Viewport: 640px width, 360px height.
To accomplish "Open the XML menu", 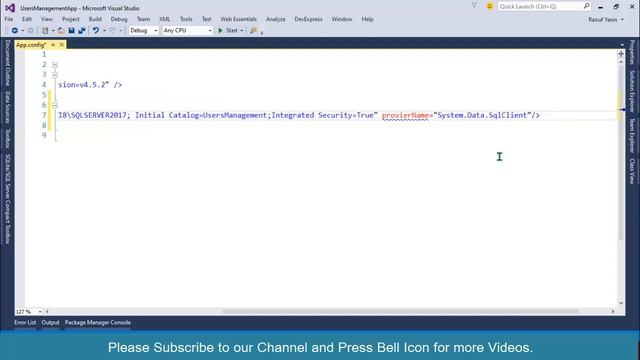I will pyautogui.click(x=164, y=19).
